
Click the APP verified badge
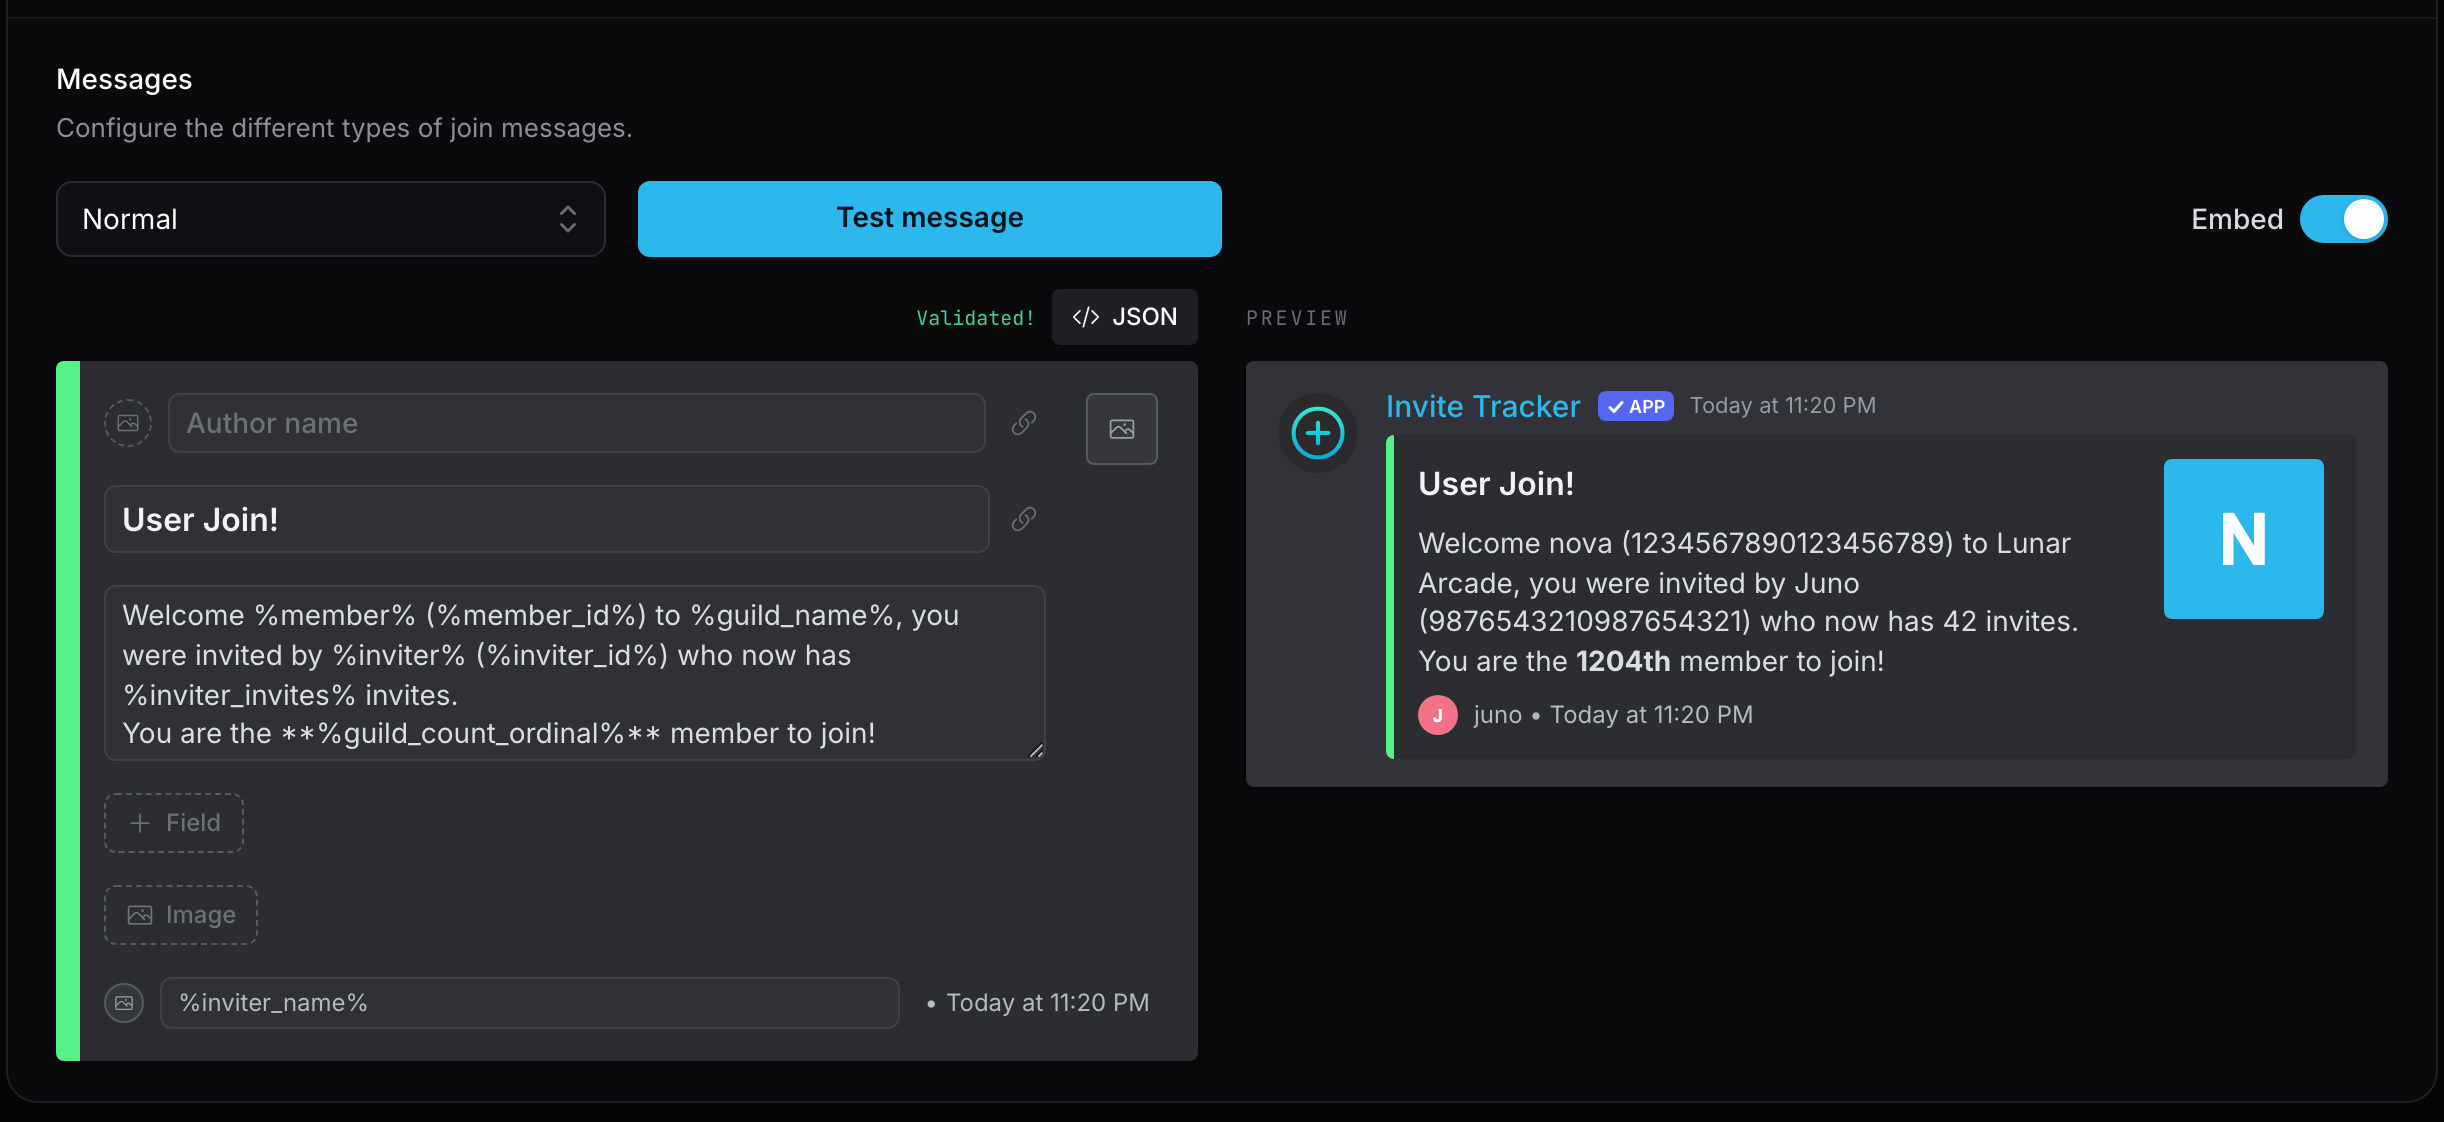(1636, 406)
